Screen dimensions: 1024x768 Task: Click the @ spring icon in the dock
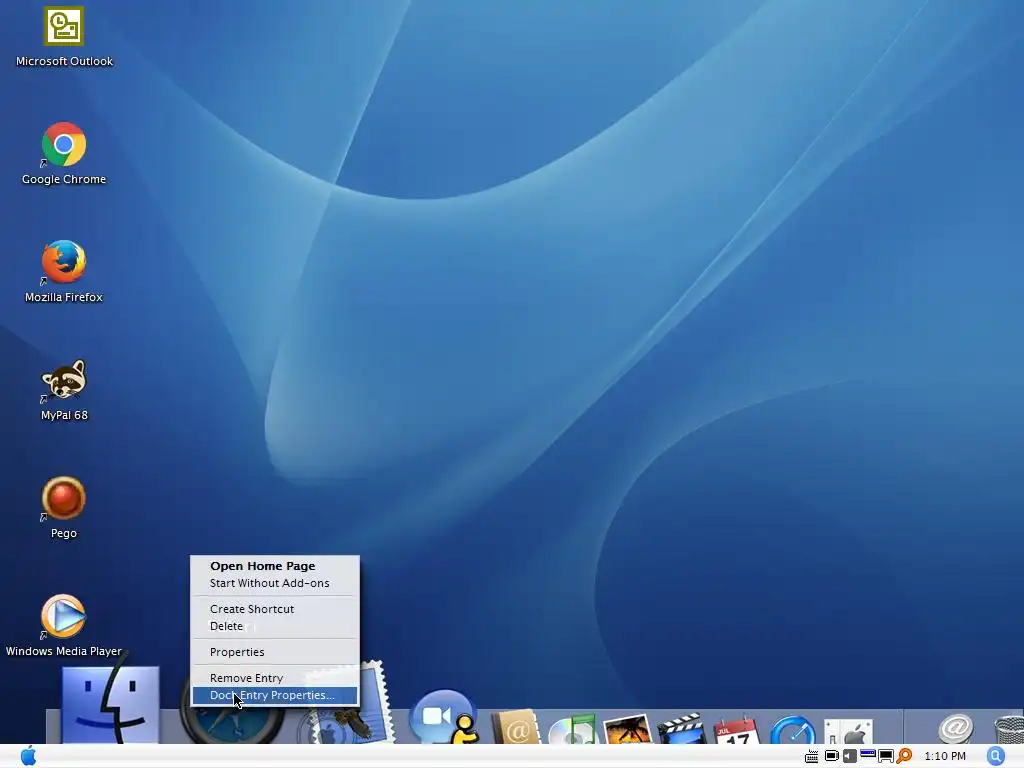click(956, 729)
